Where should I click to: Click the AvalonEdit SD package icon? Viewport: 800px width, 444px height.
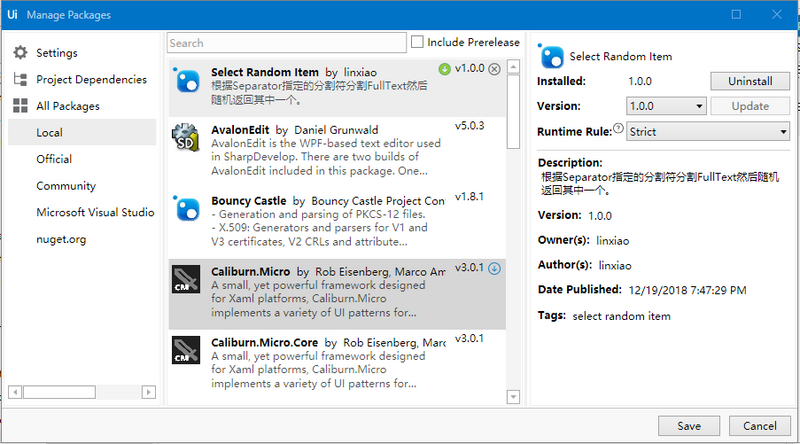(x=186, y=137)
